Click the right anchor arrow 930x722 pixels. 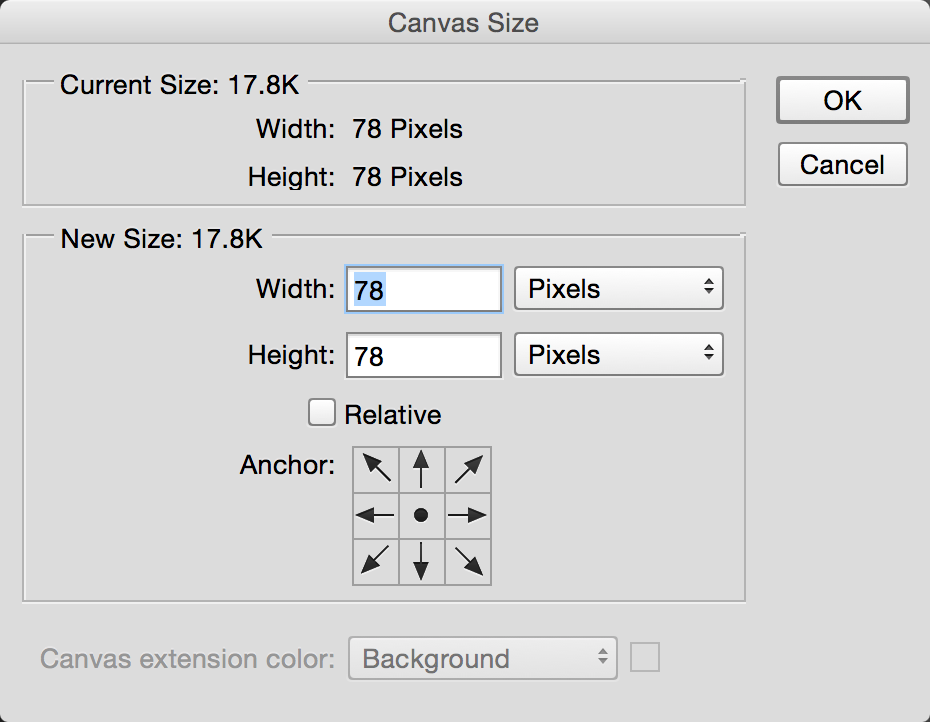pos(467,515)
